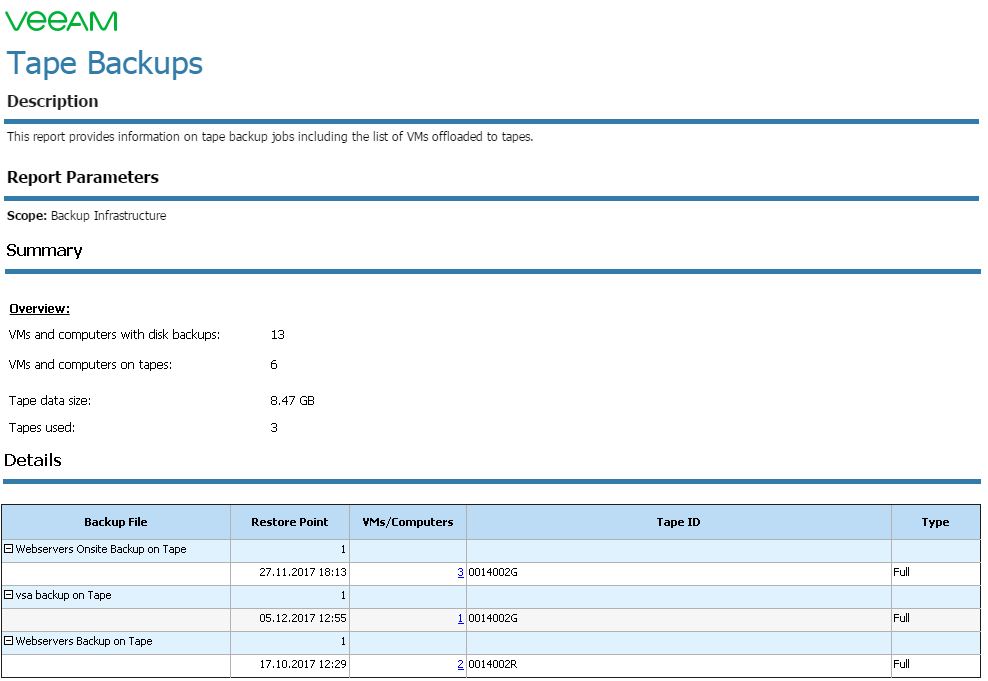Click value 6 for computers on tapes

(x=273, y=365)
